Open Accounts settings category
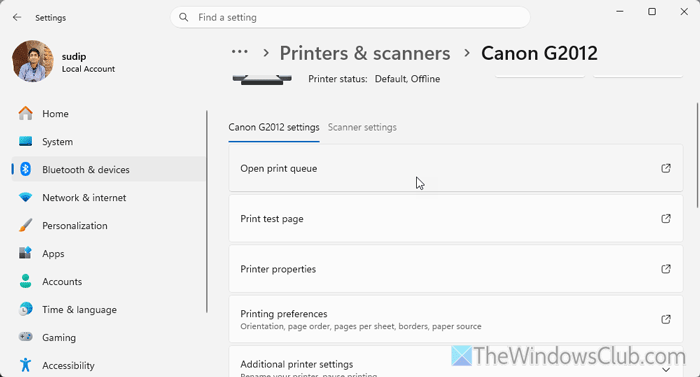Screen dimensions: 700x377 click(109, 281)
